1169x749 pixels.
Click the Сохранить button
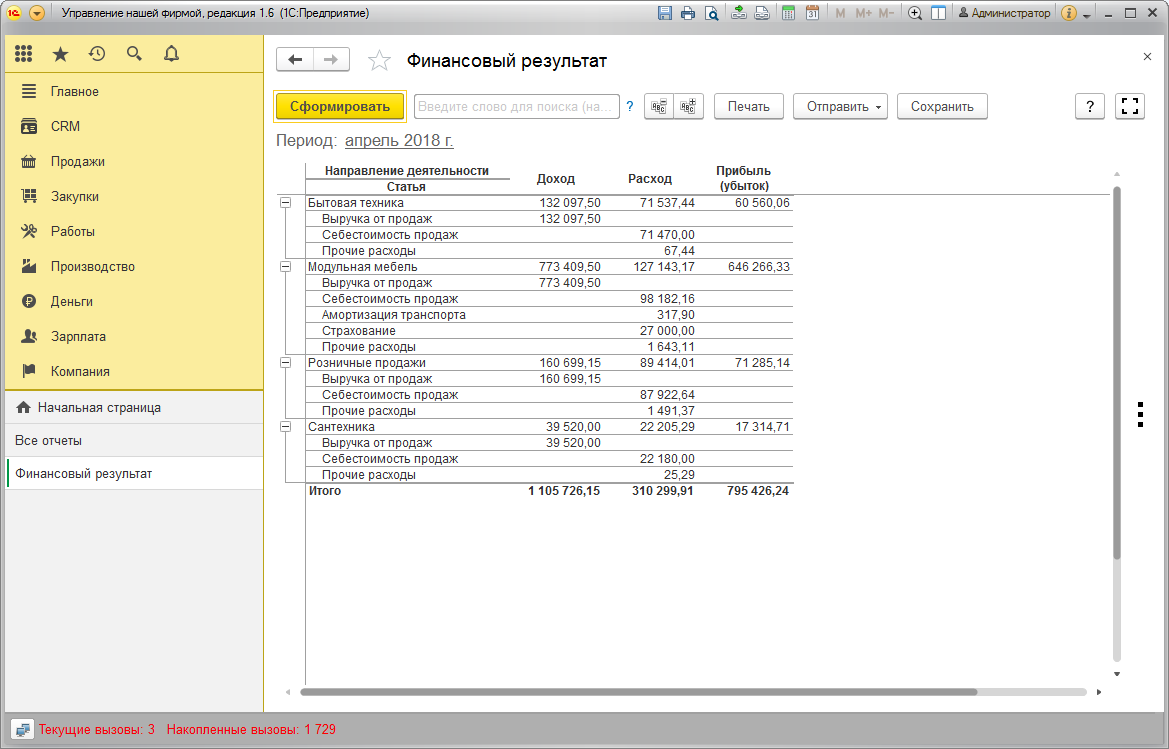942,107
